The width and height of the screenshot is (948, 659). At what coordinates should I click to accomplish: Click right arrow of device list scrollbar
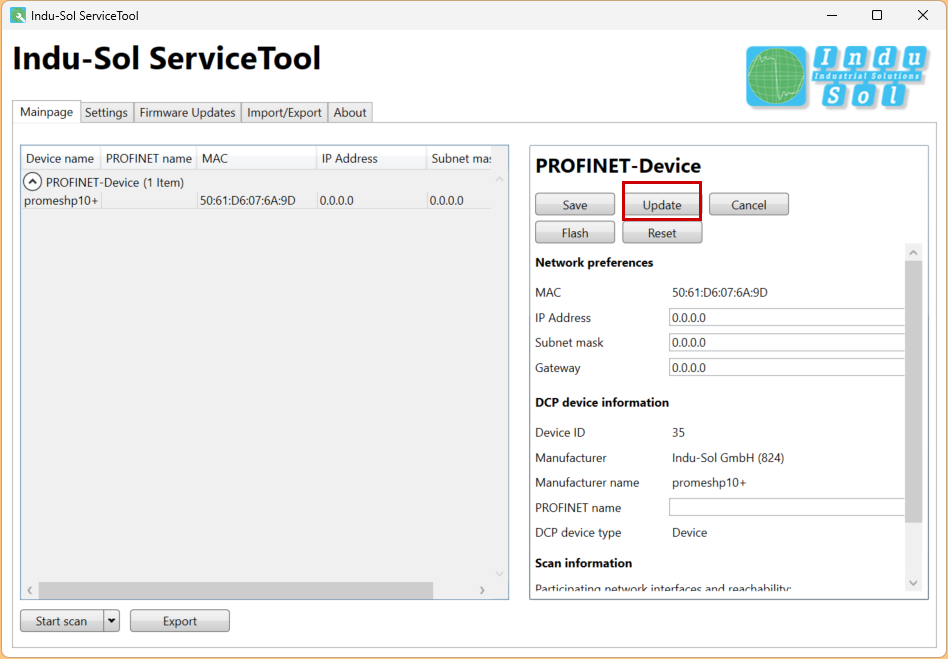click(482, 590)
